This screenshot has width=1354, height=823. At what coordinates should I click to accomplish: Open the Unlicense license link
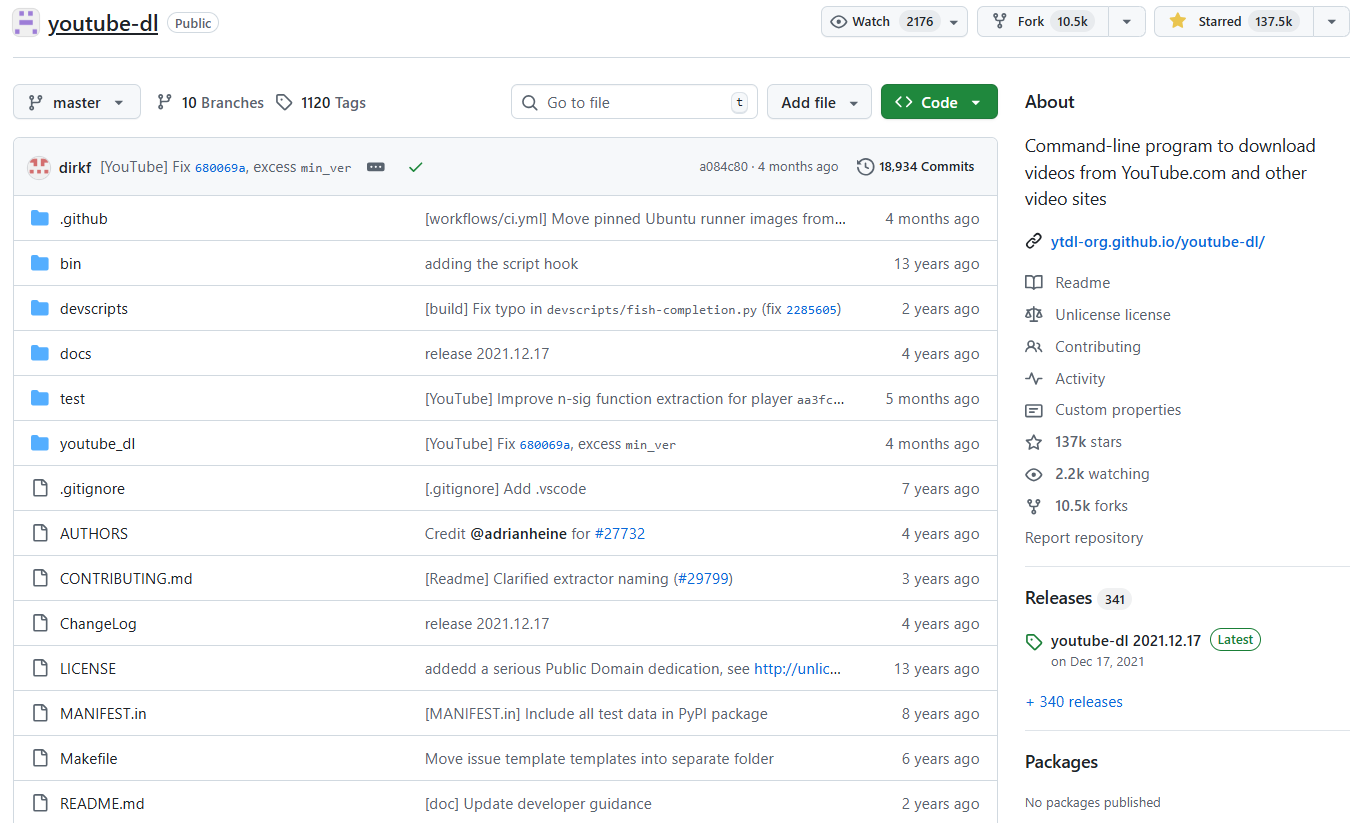click(1112, 315)
